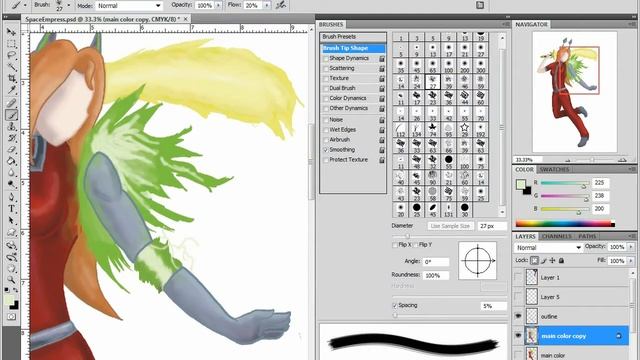Switch to the Swatches tab
The height and width of the screenshot is (360, 640).
pos(554,169)
